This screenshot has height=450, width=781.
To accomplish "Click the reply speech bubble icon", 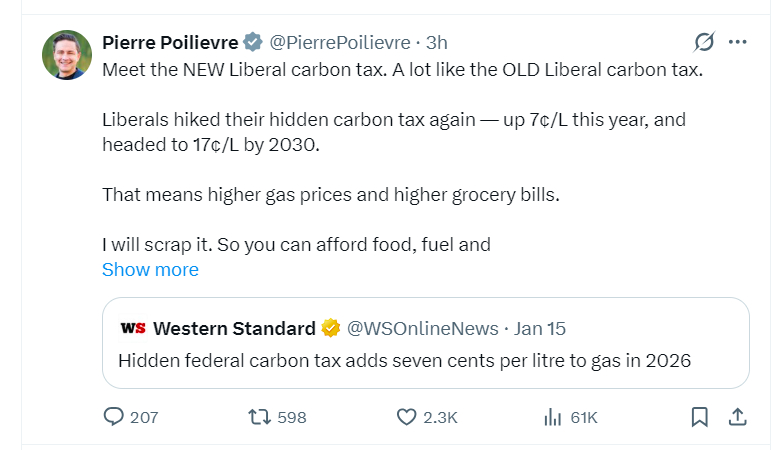I will 115,417.
